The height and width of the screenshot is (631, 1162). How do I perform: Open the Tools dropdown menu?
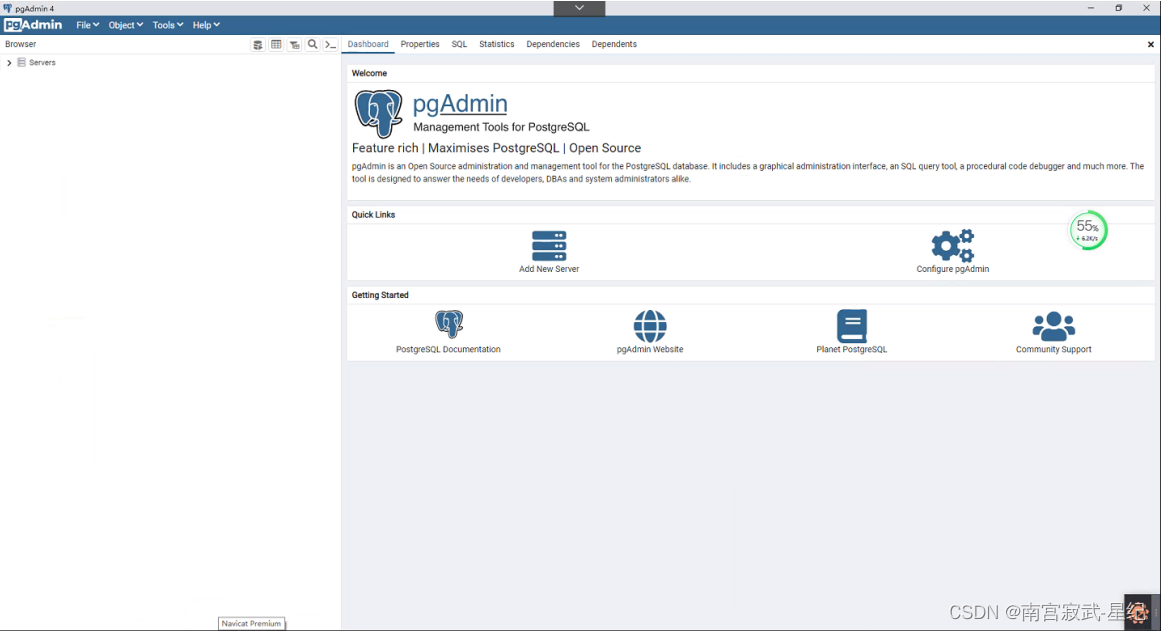point(167,25)
